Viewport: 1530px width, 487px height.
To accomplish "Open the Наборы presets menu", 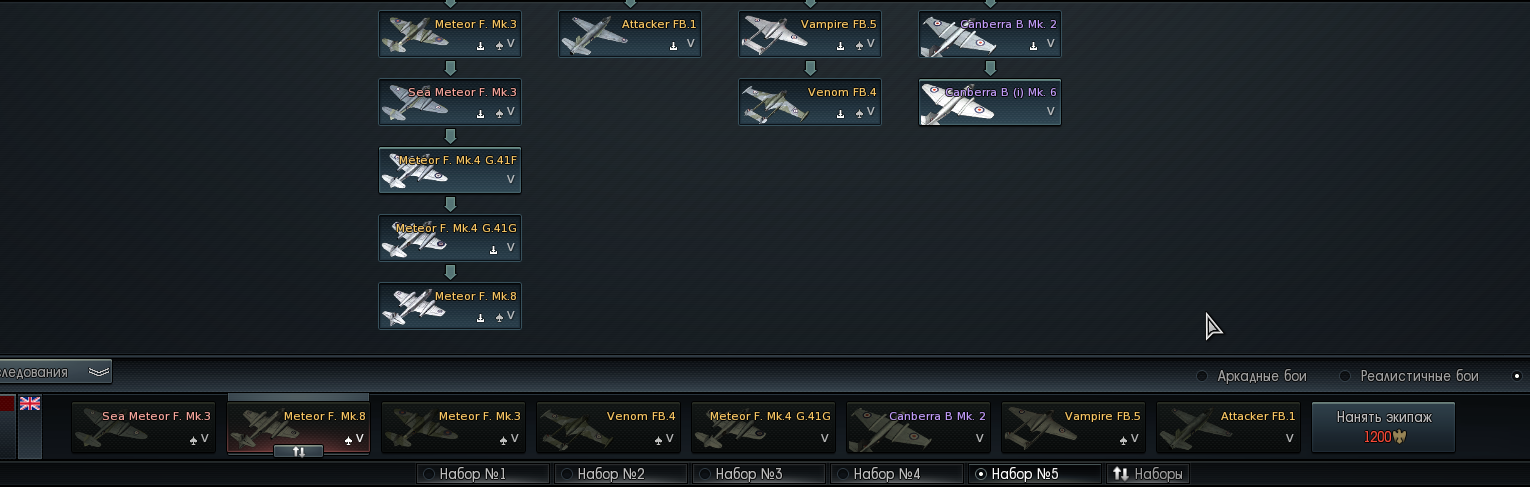I will 1148,474.
